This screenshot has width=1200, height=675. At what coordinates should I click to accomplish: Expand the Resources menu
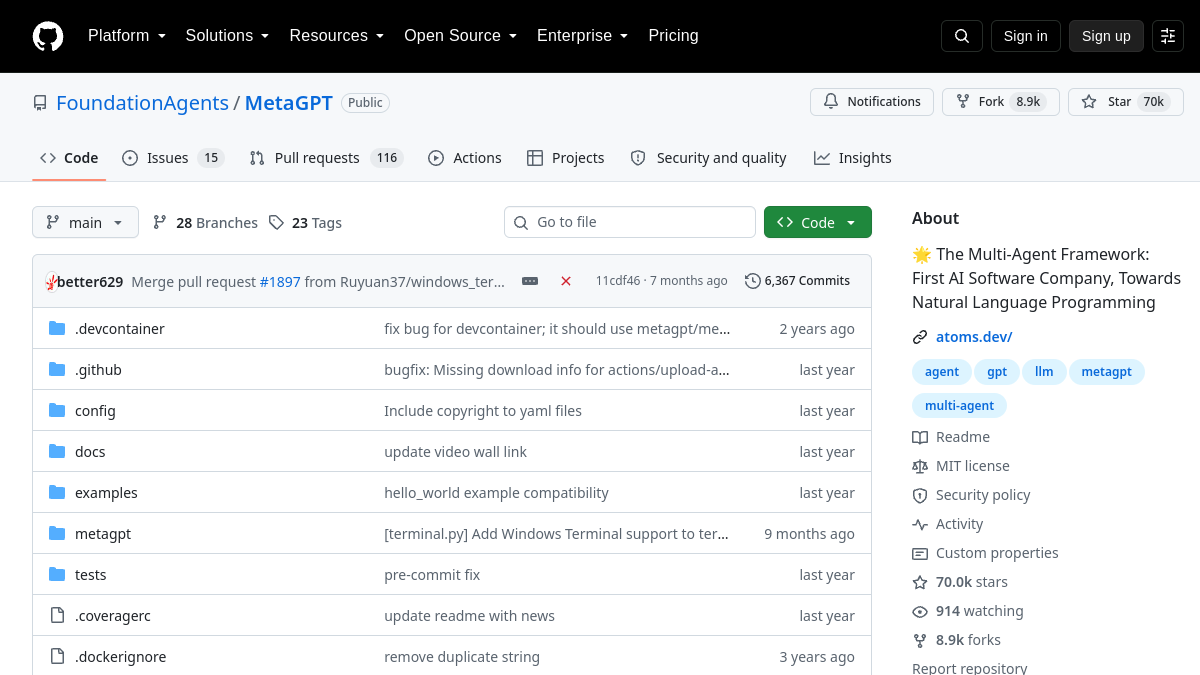tap(337, 36)
